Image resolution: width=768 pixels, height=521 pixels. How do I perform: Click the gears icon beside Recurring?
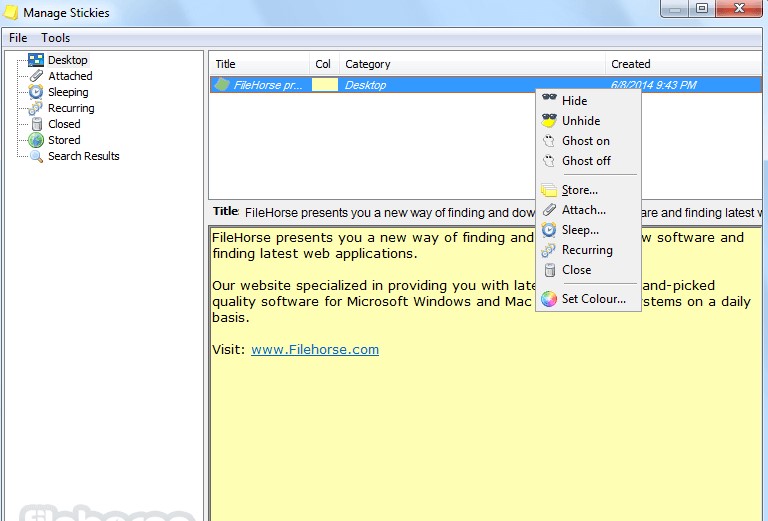[x=35, y=108]
